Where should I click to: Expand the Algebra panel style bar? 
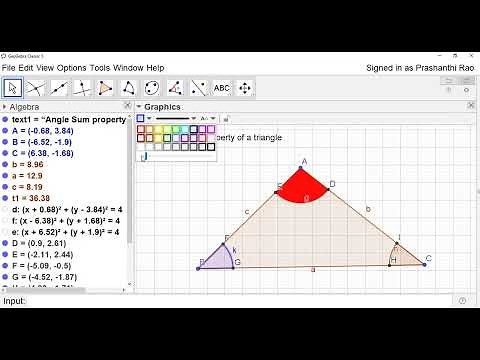click(x=4, y=107)
